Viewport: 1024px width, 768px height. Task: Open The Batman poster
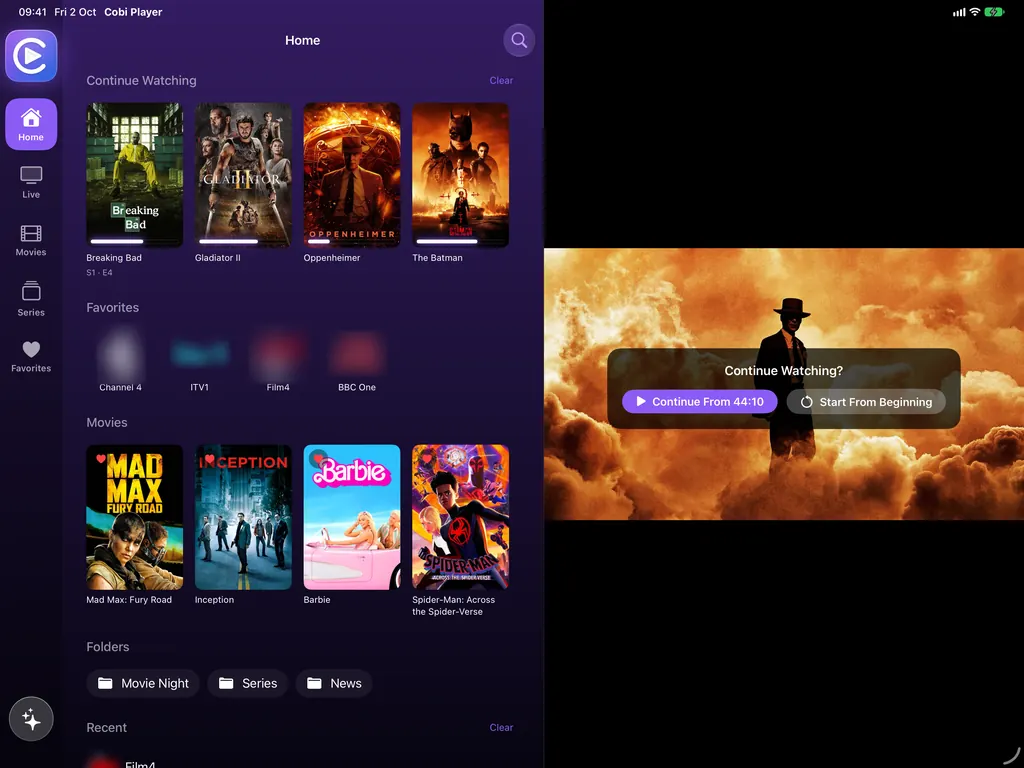tap(460, 174)
